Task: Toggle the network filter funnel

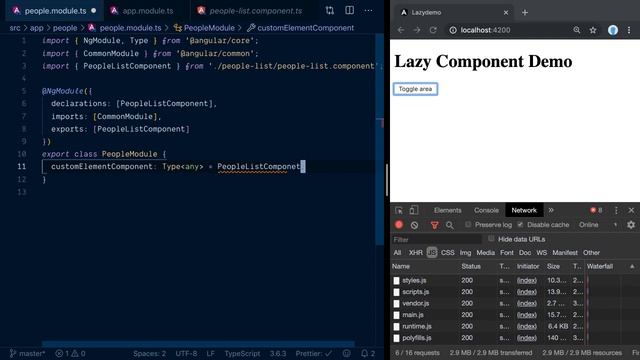Action: click(434, 225)
